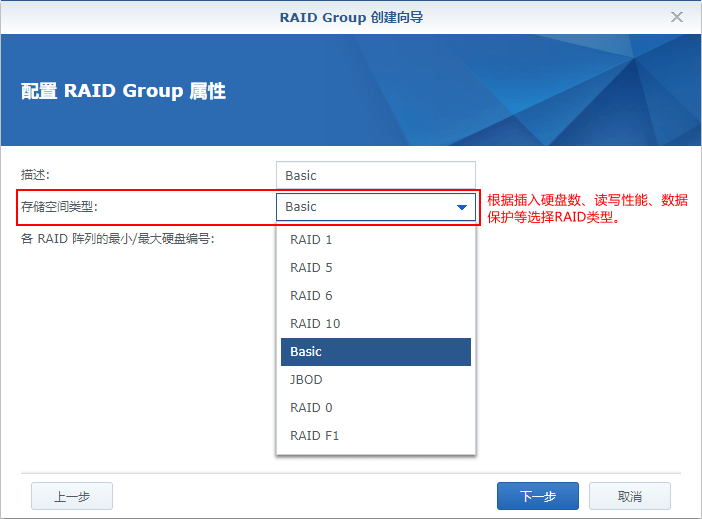Screen dimensions: 702x519
Task: Close the RAID Group wizard dialog
Action: (676, 17)
